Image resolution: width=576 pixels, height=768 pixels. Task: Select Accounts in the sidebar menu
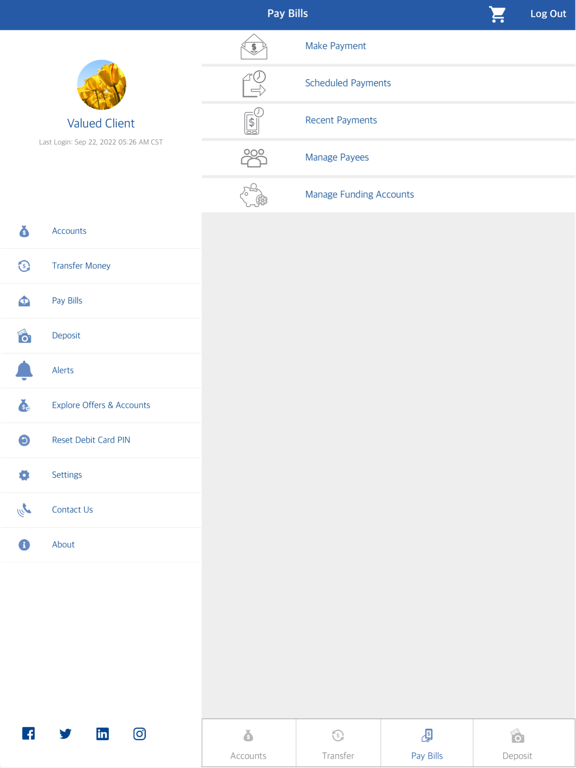(101, 231)
